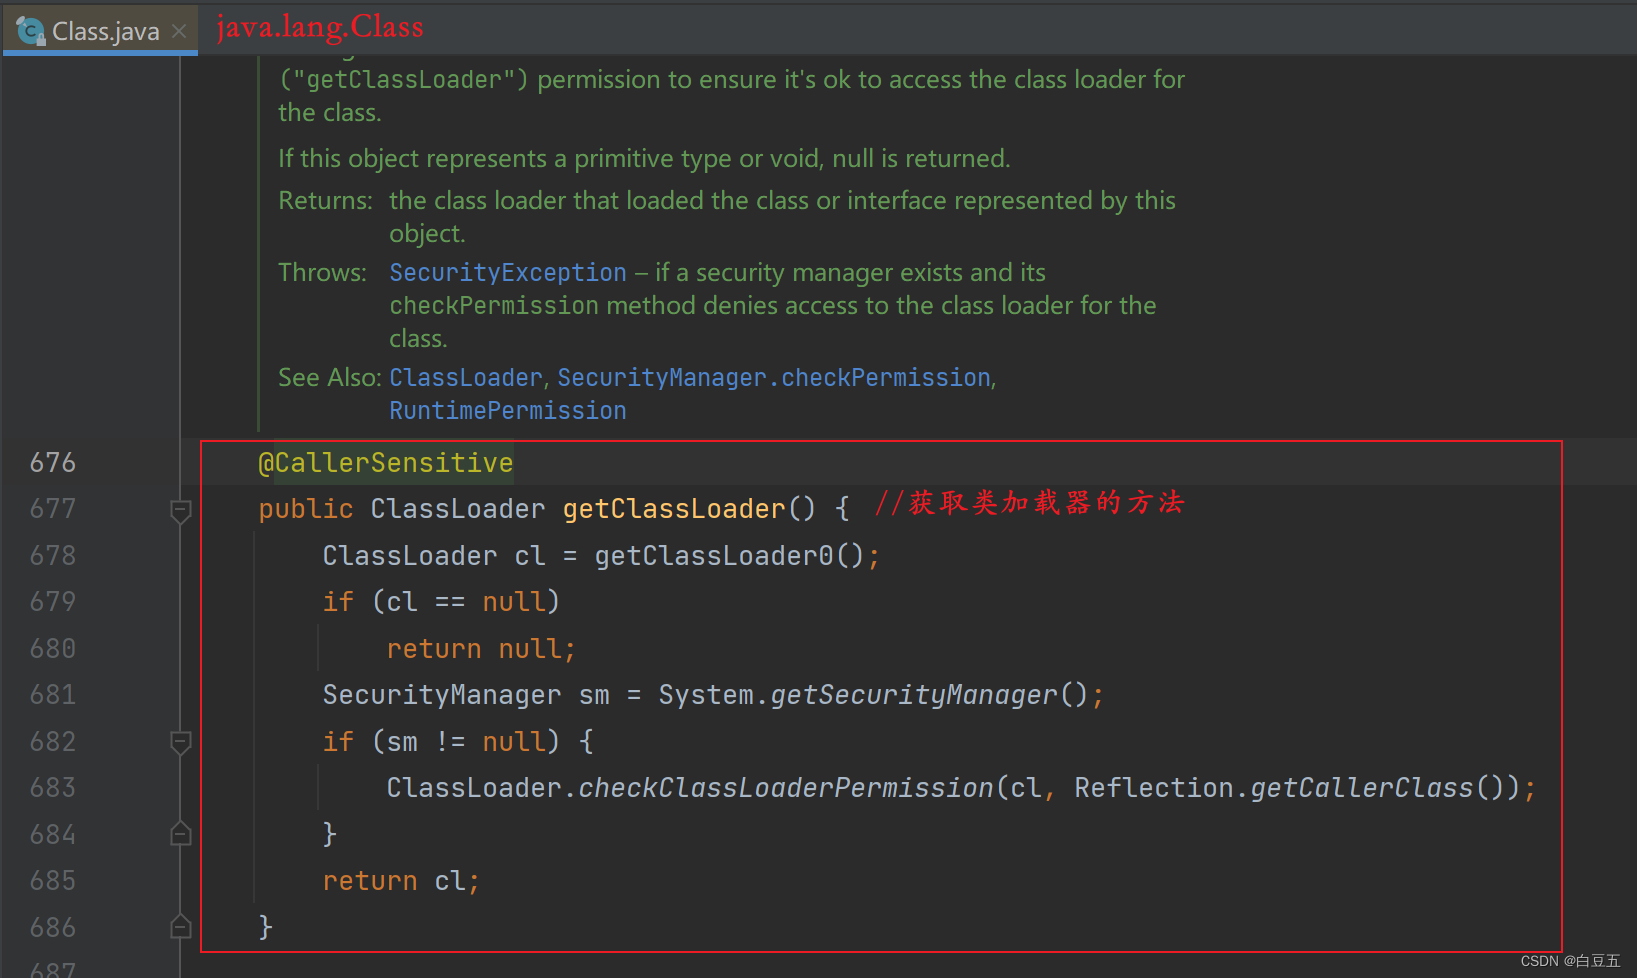
Task: Click the fold end marker at line 684
Action: [181, 833]
